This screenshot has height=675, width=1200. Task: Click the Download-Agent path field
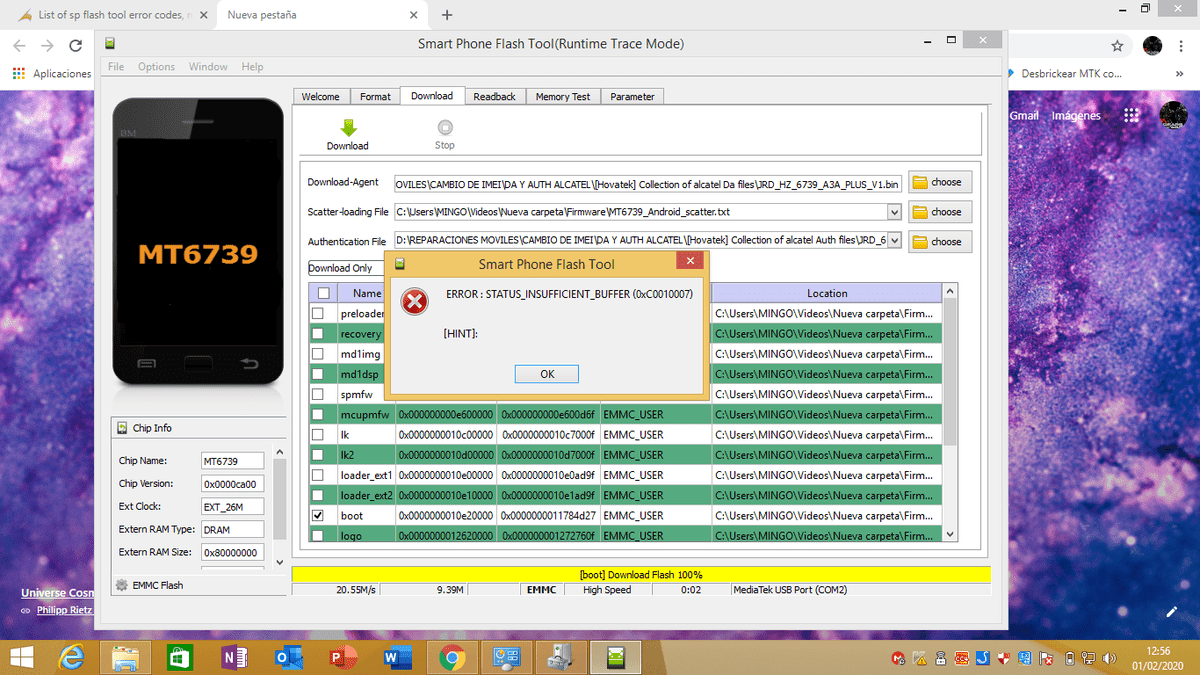(x=648, y=183)
